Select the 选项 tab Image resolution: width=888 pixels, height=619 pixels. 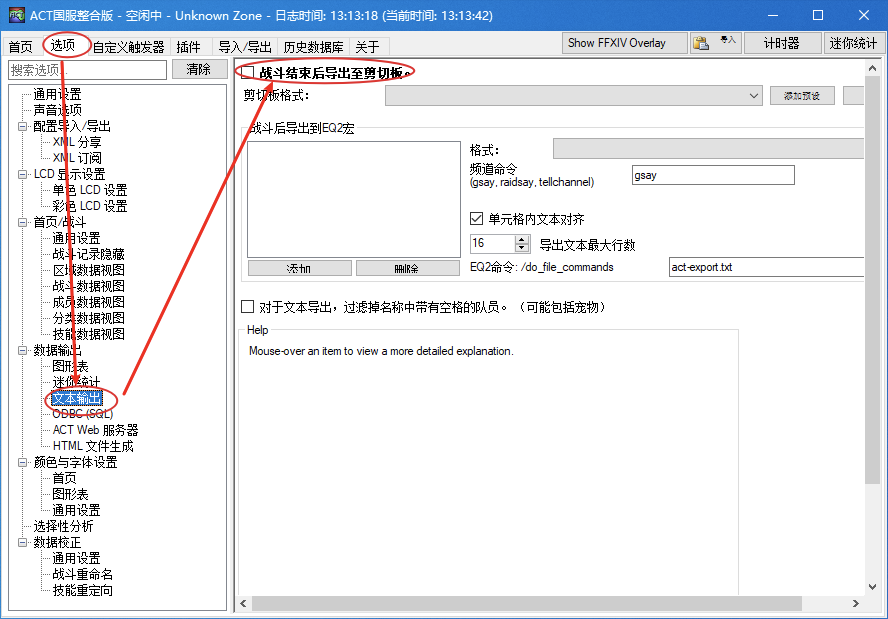coord(63,45)
